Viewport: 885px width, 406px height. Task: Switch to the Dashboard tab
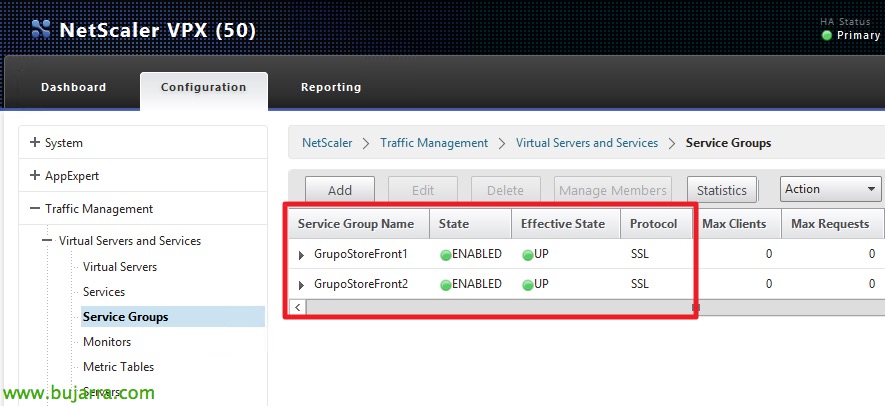73,87
